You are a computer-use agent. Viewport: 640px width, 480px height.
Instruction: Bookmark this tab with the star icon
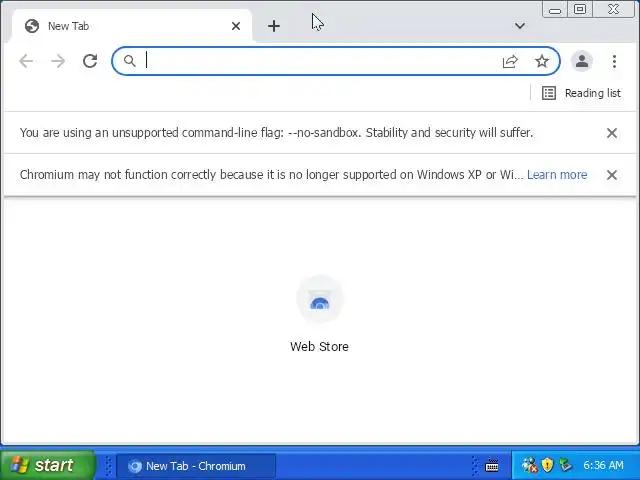[542, 61]
